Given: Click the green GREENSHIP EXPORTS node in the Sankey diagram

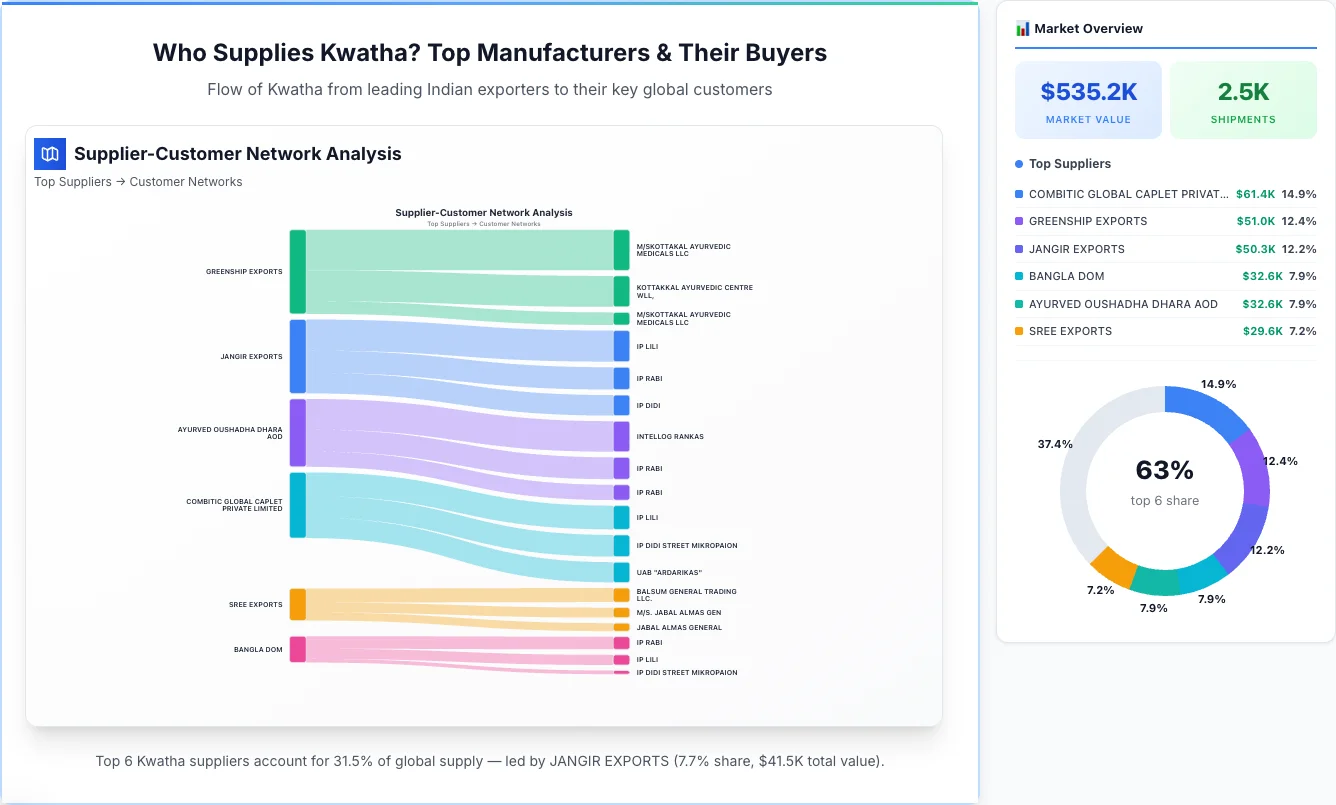Looking at the screenshot, I should [x=297, y=270].
